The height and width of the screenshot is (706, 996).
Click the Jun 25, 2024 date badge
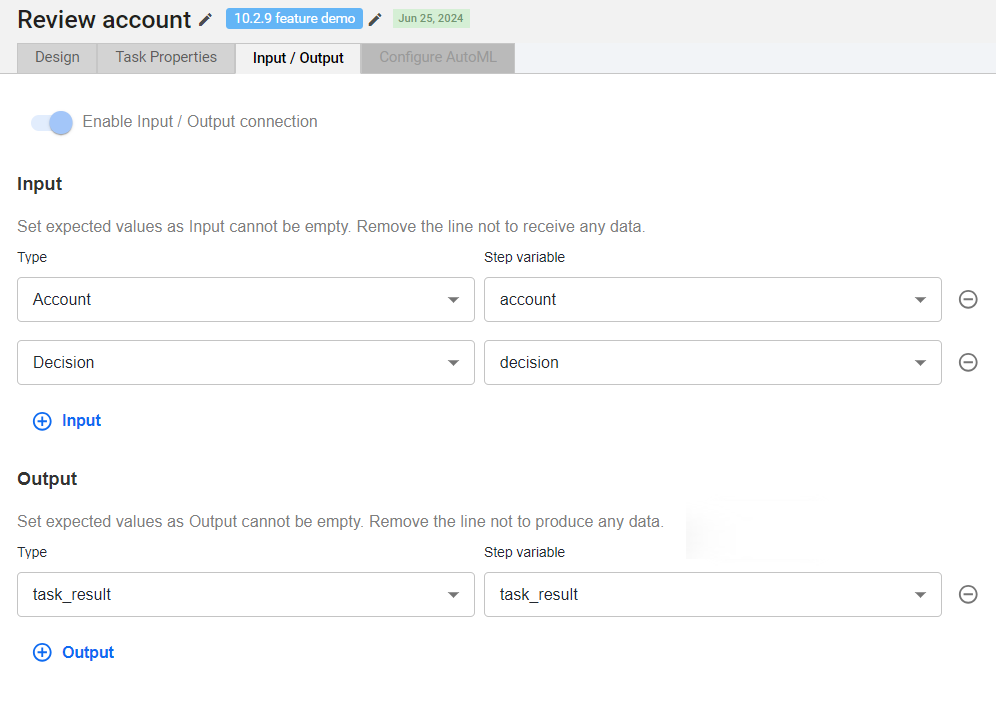click(x=431, y=18)
